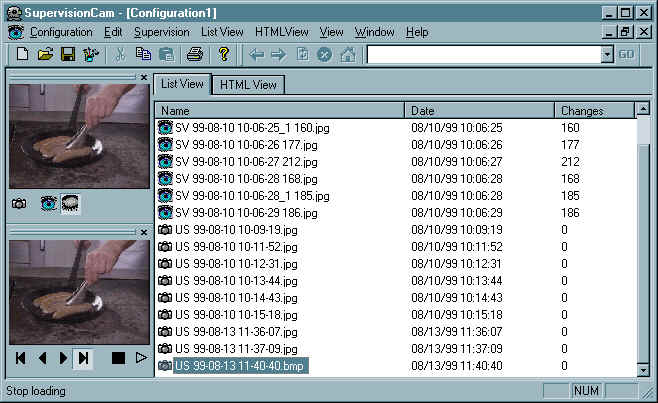Sort list by the Date column header
The height and width of the screenshot is (403, 658).
479,111
